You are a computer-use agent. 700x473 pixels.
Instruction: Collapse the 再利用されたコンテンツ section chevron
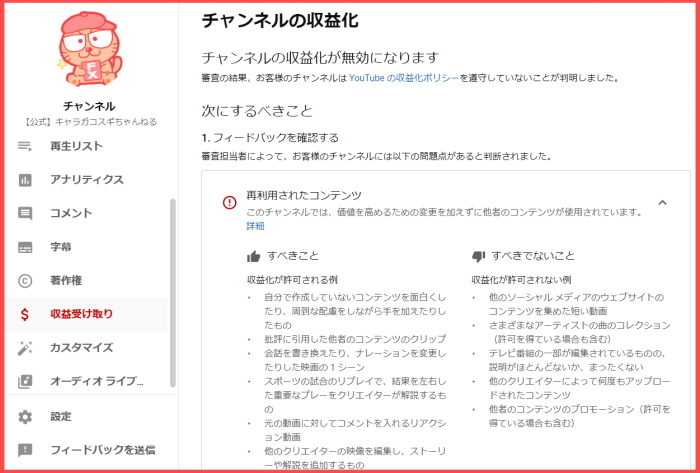[x=662, y=203]
